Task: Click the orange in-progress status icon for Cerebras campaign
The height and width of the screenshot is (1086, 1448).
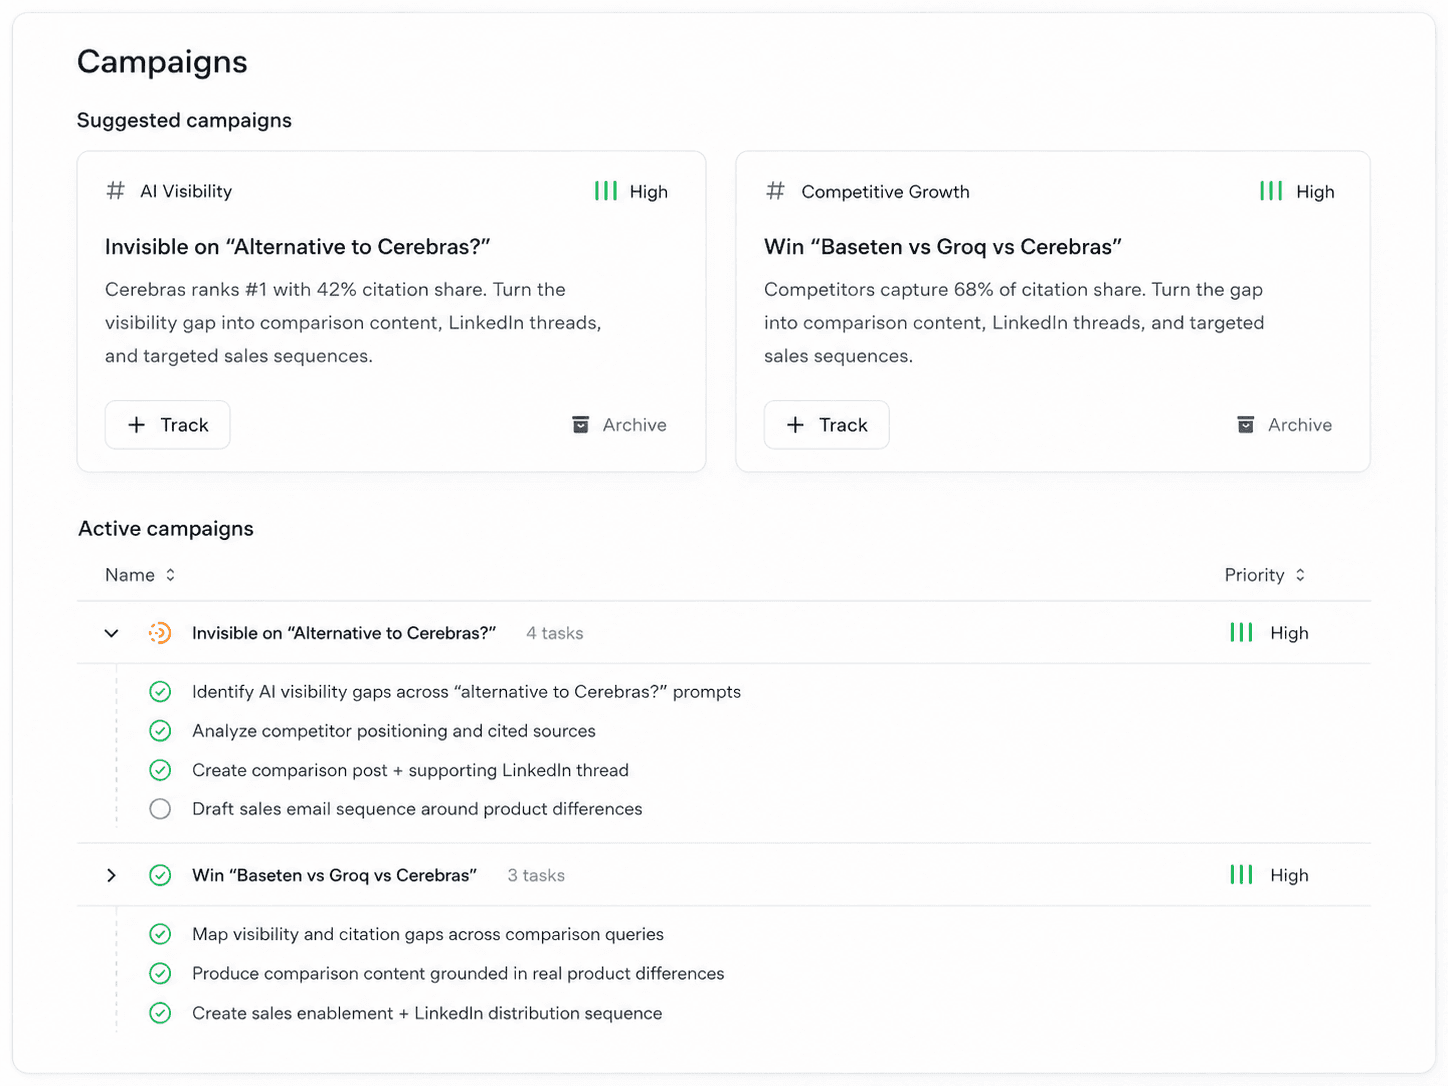Action: click(x=160, y=633)
